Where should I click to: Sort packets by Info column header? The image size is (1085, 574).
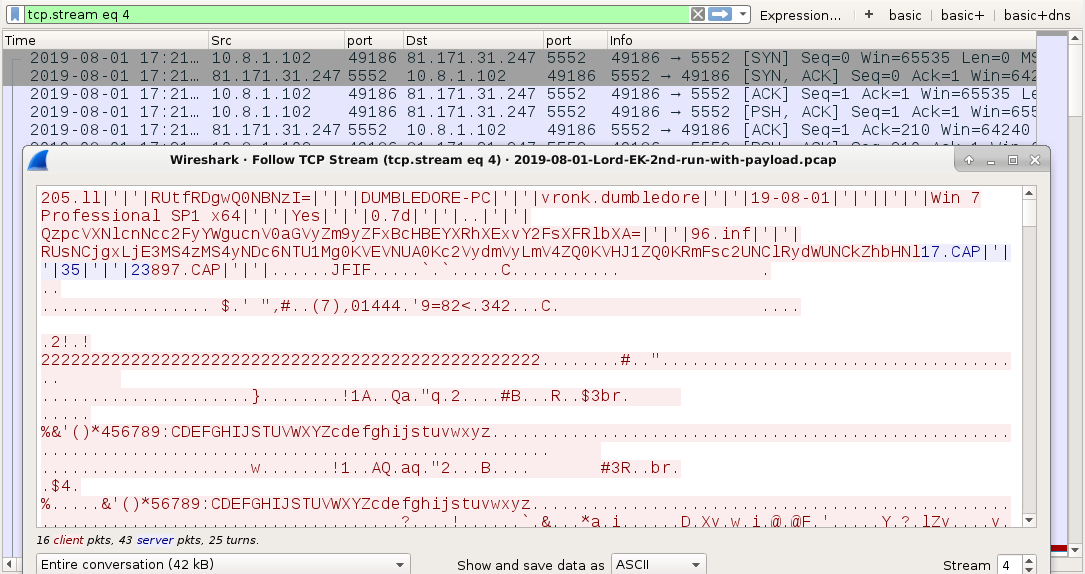tap(821, 40)
